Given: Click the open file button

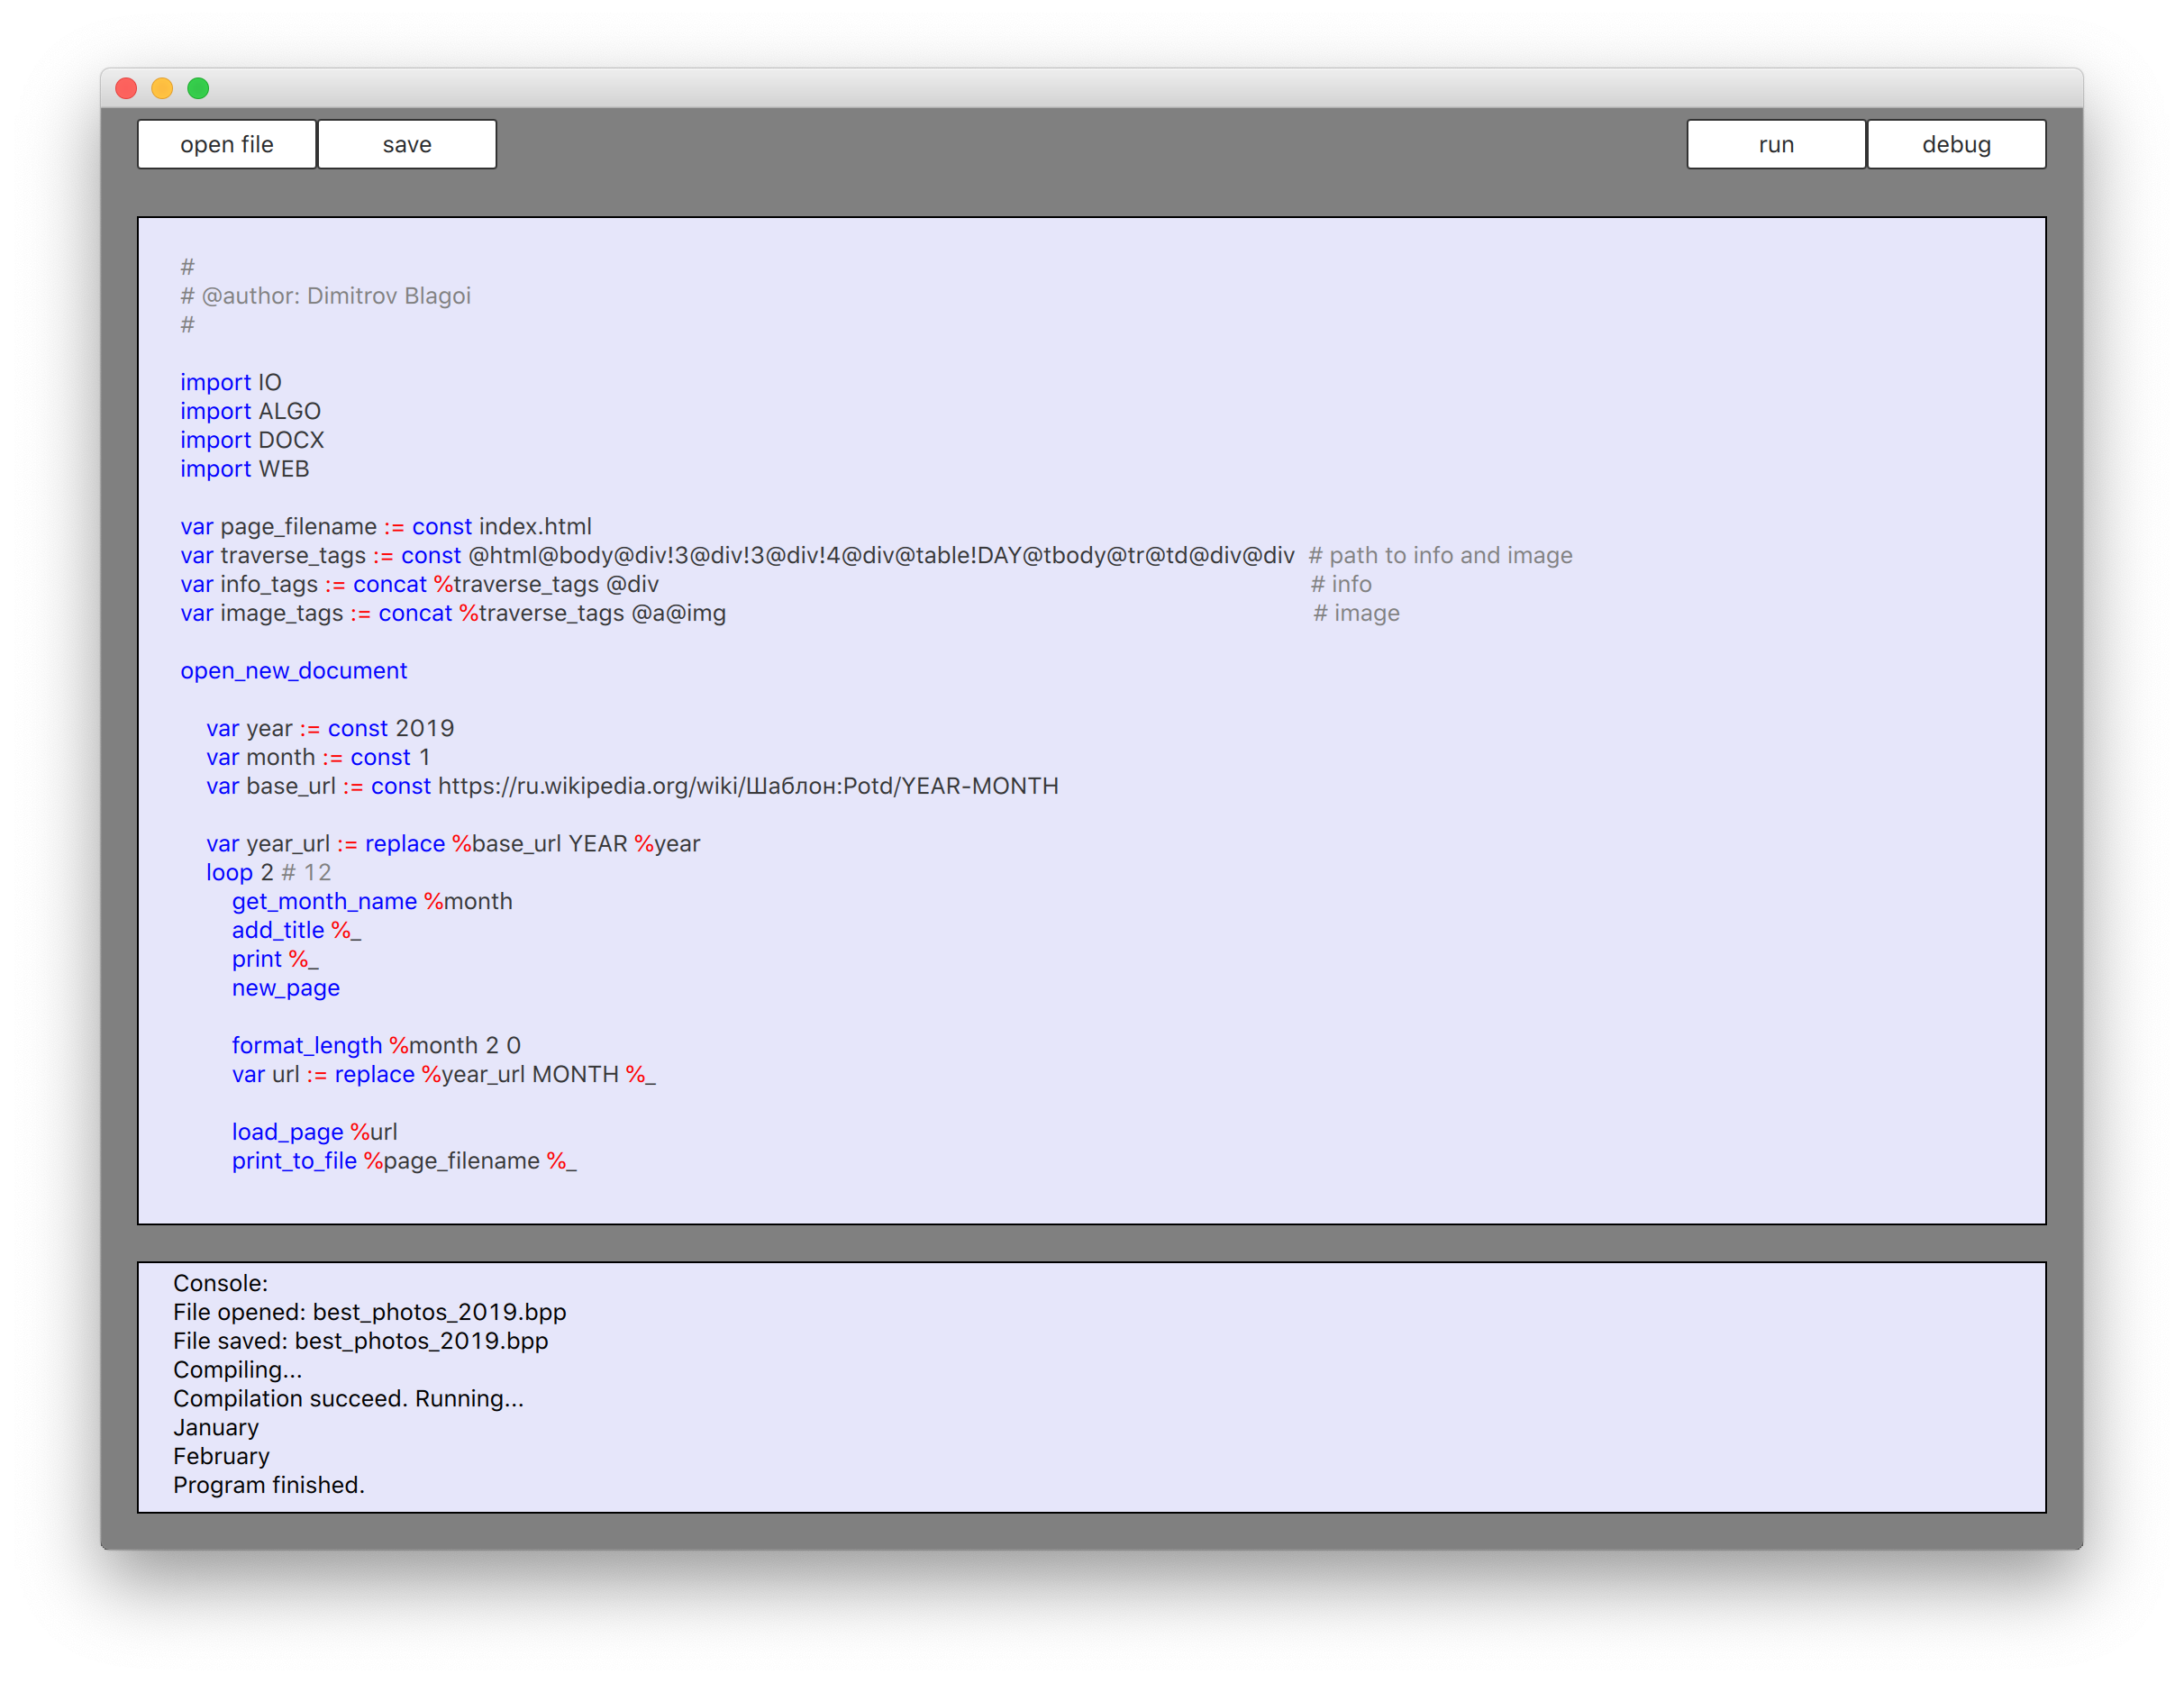Looking at the screenshot, I should coord(226,144).
